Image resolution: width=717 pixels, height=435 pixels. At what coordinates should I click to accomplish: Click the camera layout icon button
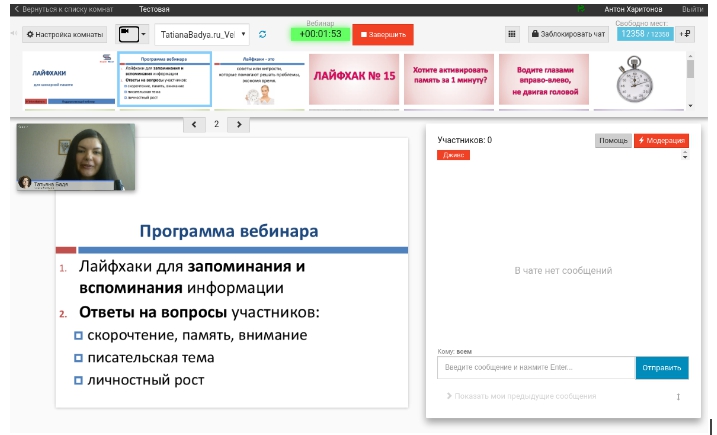pos(127,34)
